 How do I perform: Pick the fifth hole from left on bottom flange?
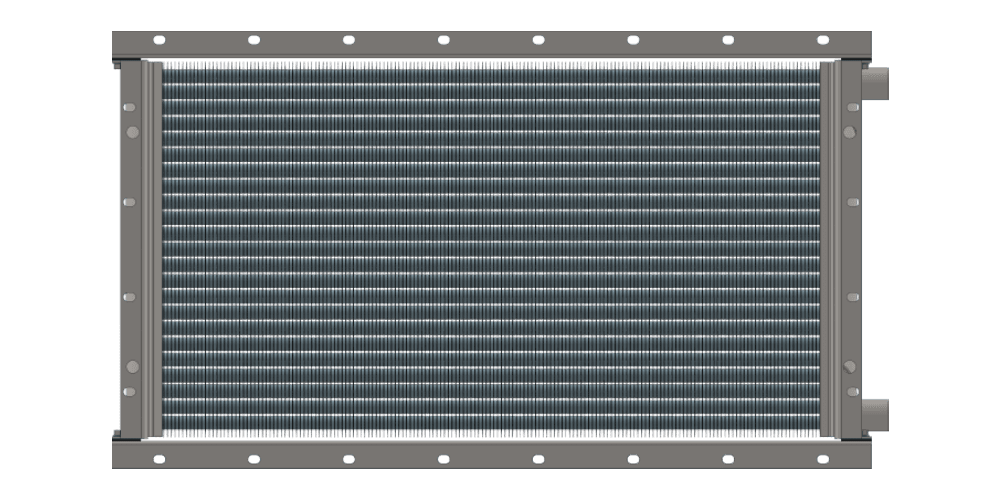coord(538,458)
